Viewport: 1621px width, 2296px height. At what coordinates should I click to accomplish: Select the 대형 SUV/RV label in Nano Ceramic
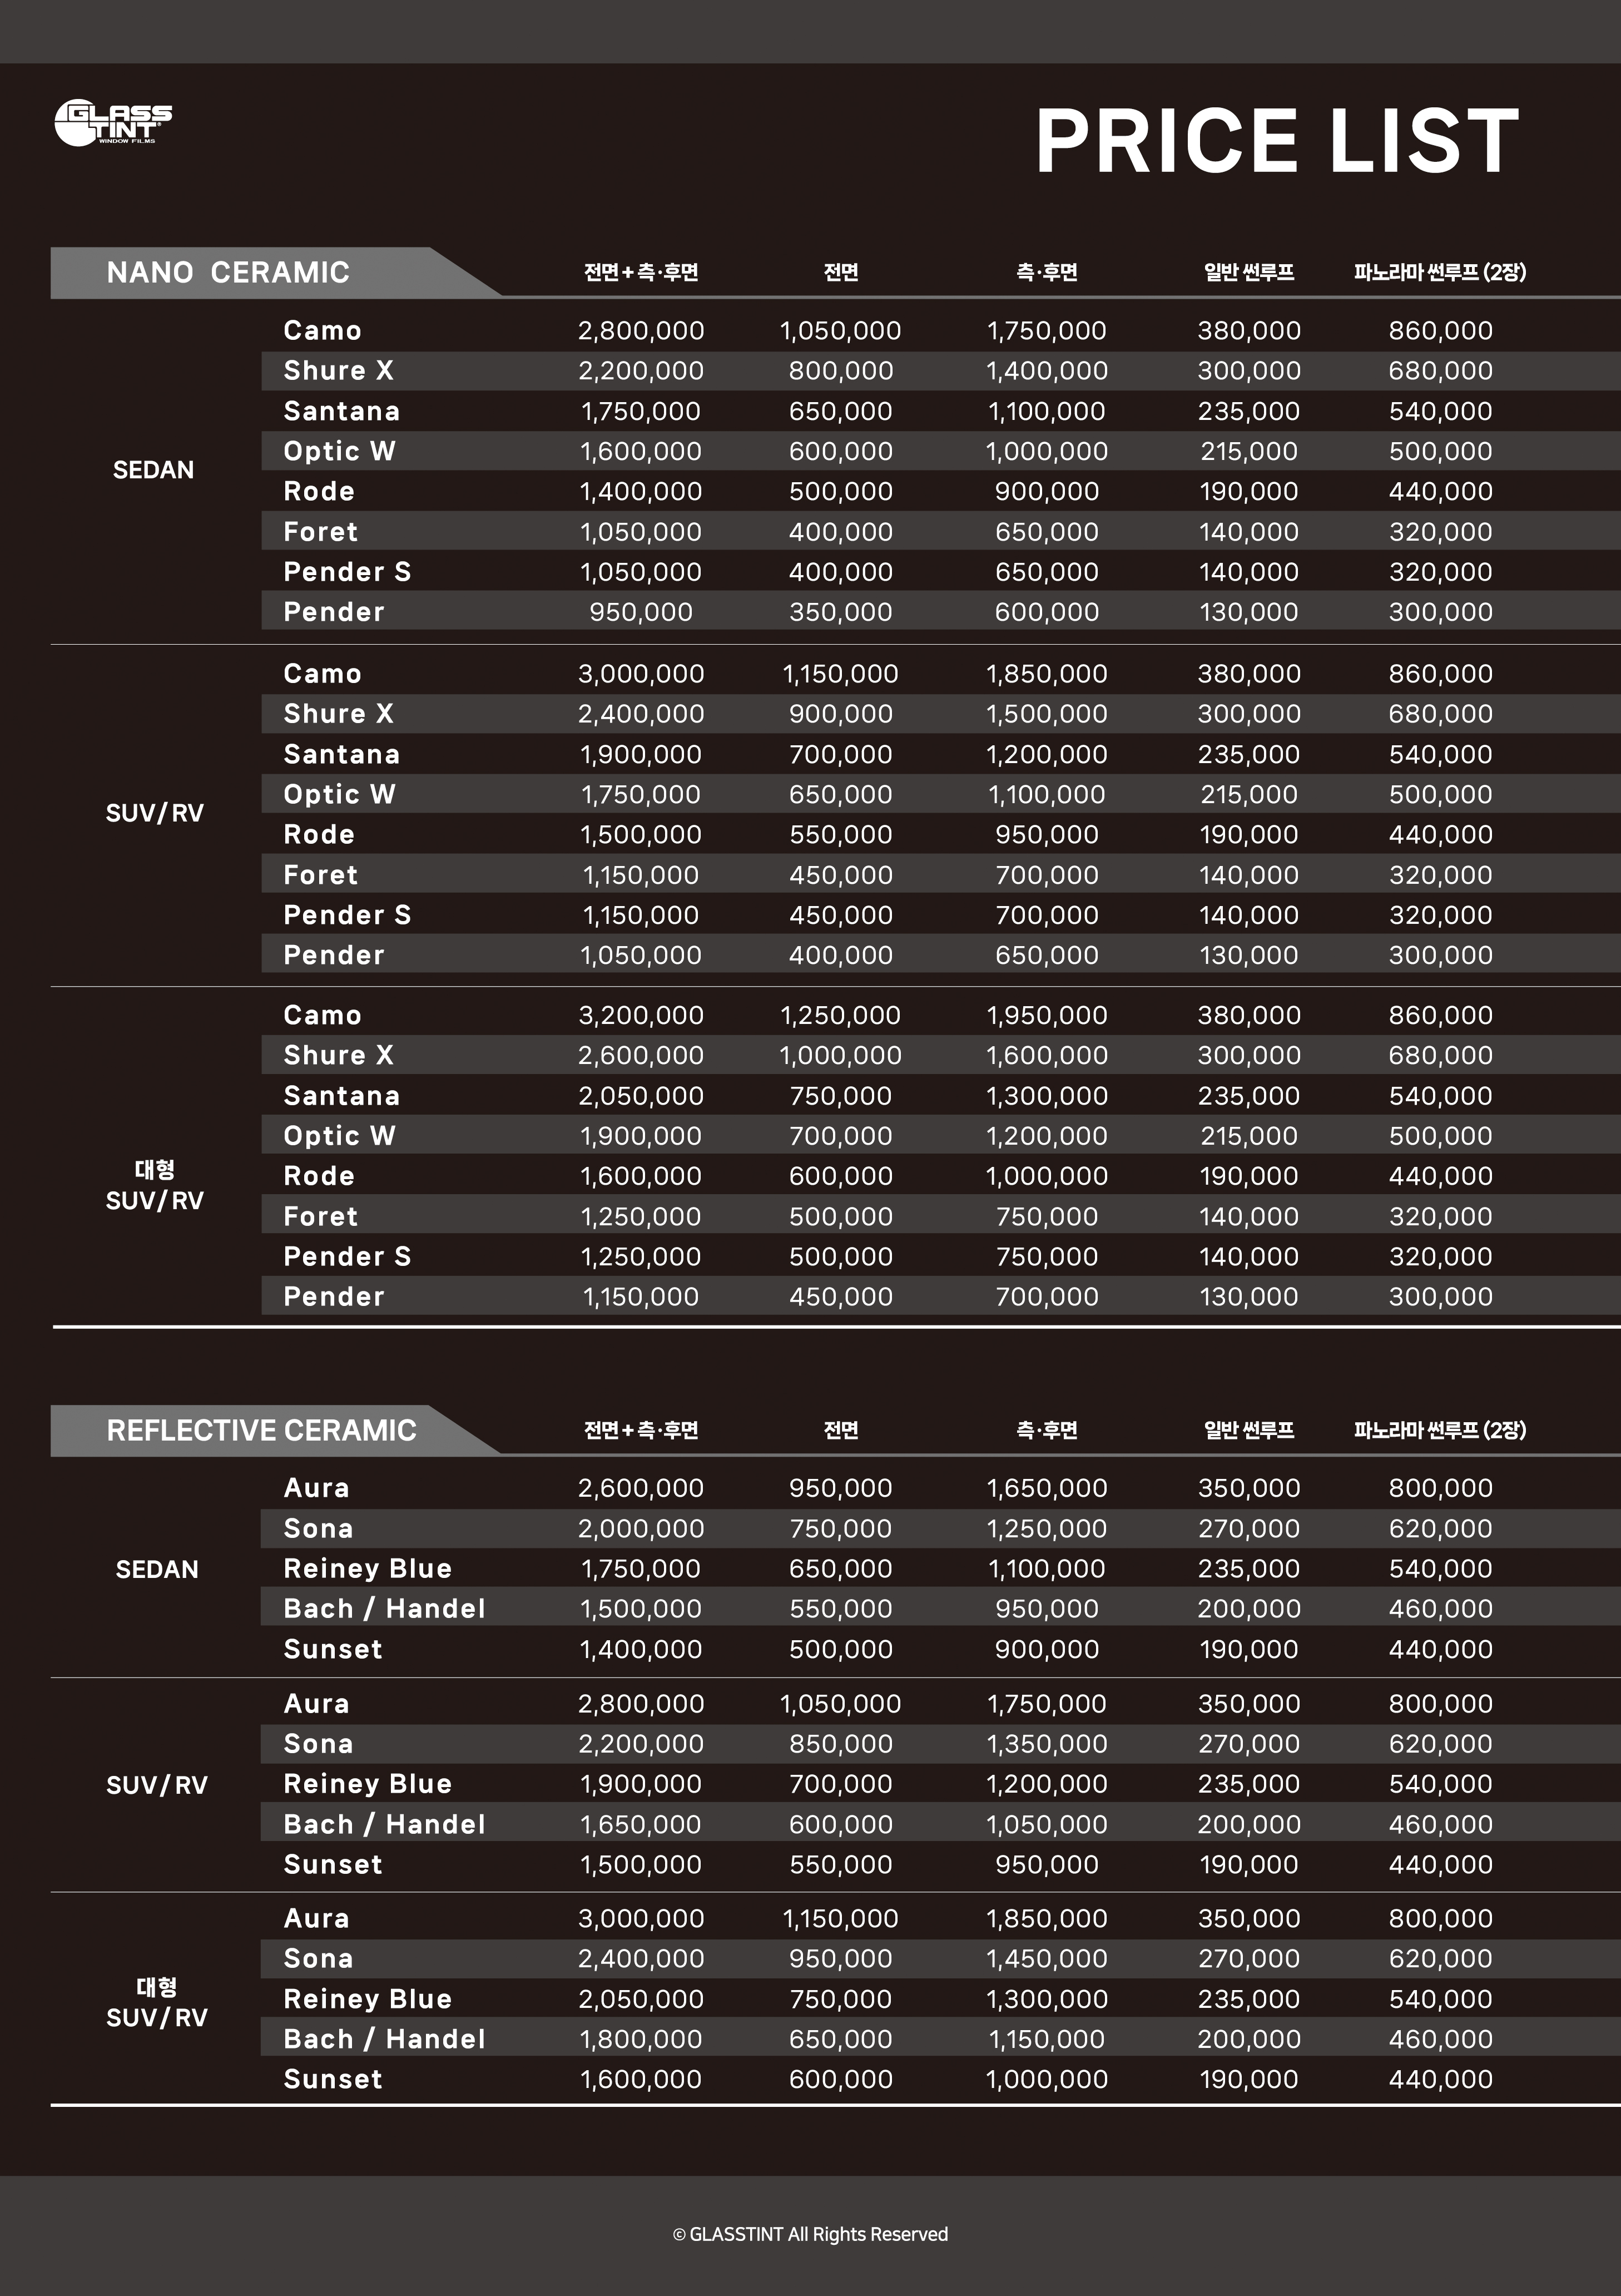(x=155, y=1185)
